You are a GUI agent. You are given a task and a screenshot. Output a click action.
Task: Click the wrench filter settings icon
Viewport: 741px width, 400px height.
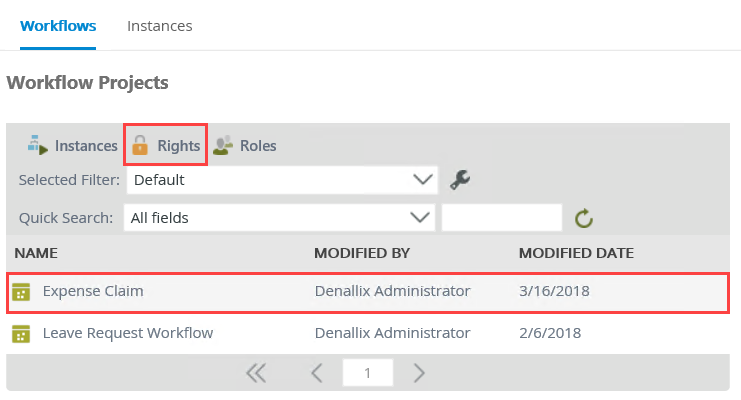(460, 180)
